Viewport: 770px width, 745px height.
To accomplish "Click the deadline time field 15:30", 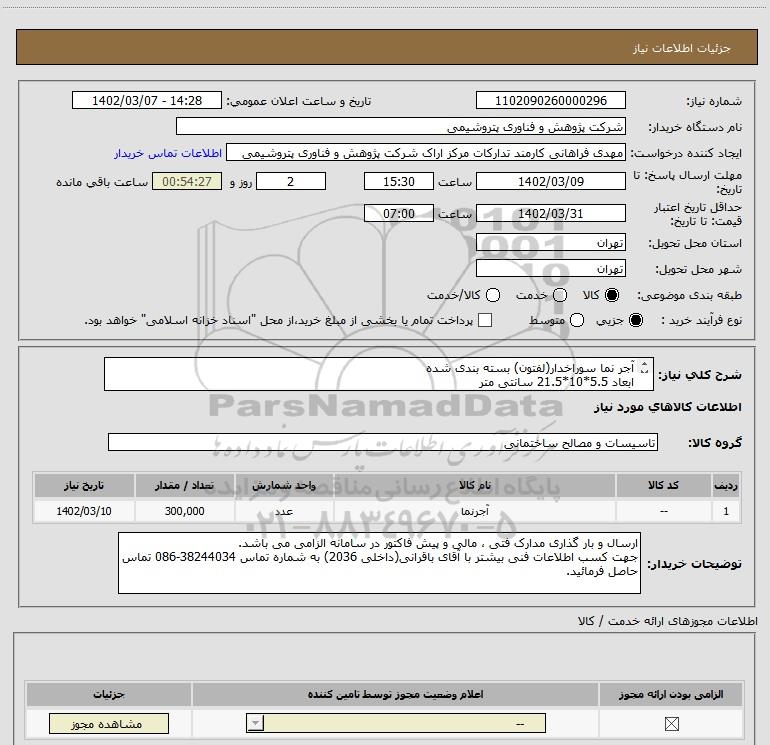I will 399,181.
